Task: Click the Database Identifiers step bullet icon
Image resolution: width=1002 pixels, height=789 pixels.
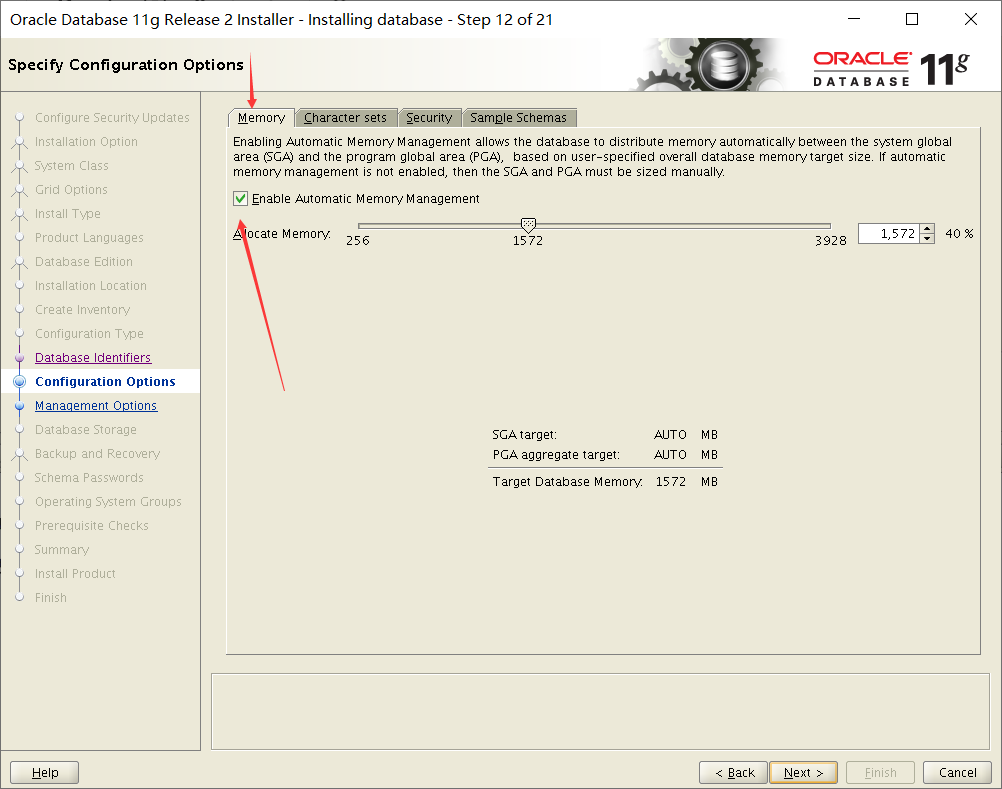Action: tap(20, 358)
